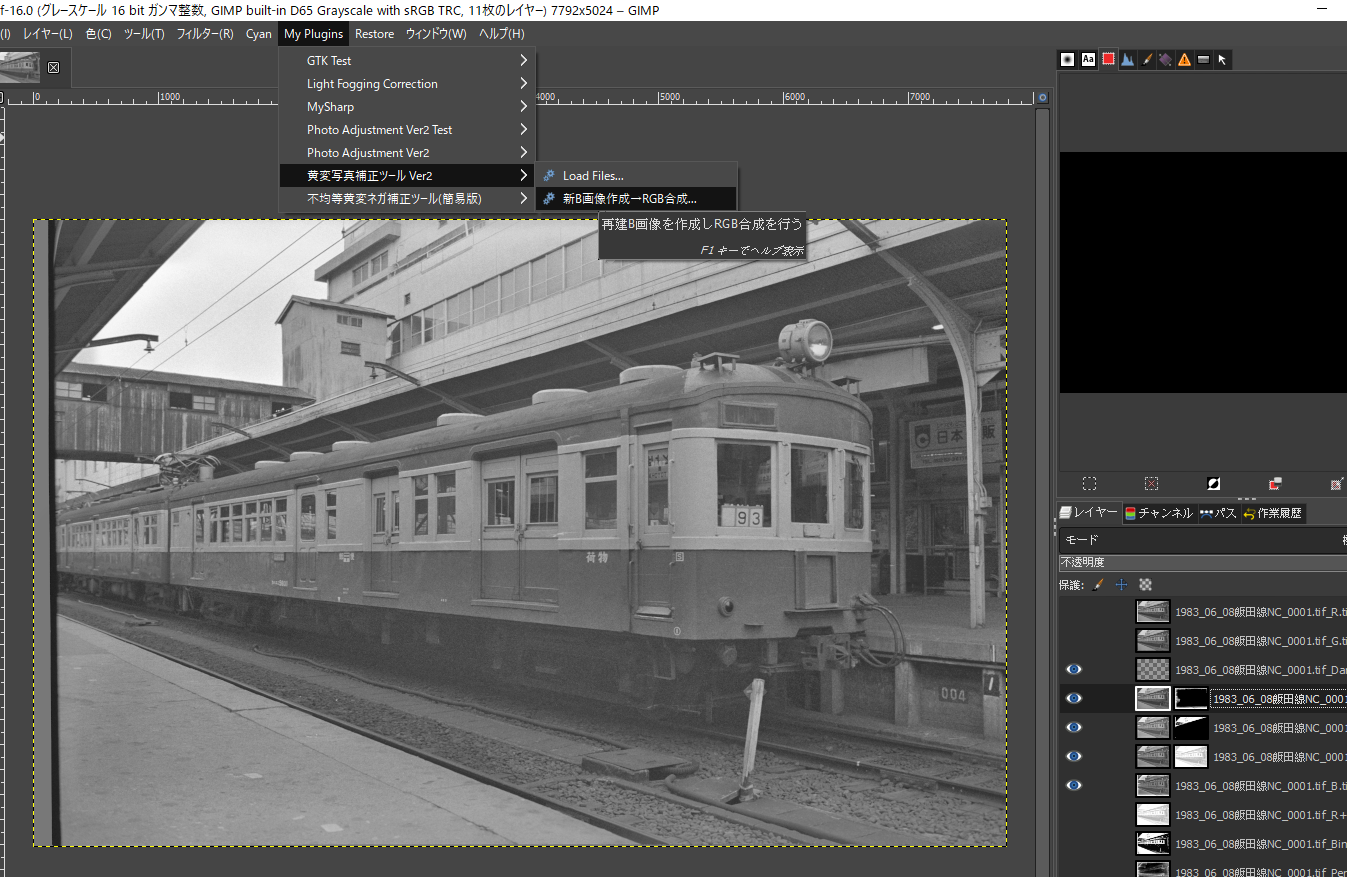This screenshot has width=1347, height=877.
Task: Click the tif_B layer thumbnail
Action: (x=1153, y=785)
